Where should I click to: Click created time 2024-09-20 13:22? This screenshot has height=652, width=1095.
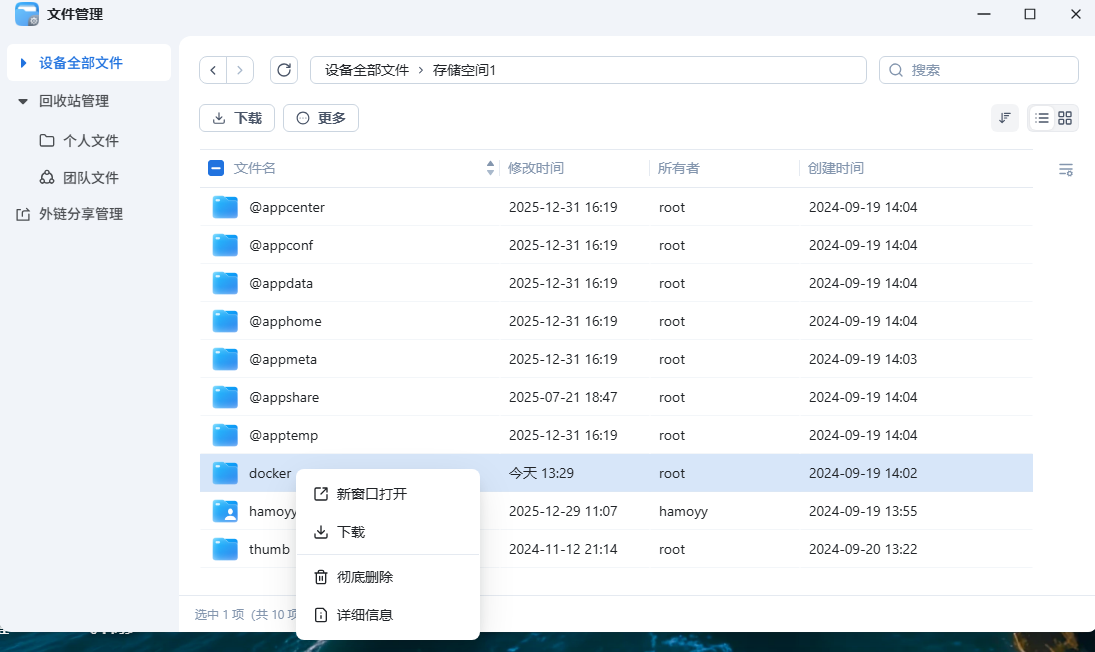[x=863, y=549]
